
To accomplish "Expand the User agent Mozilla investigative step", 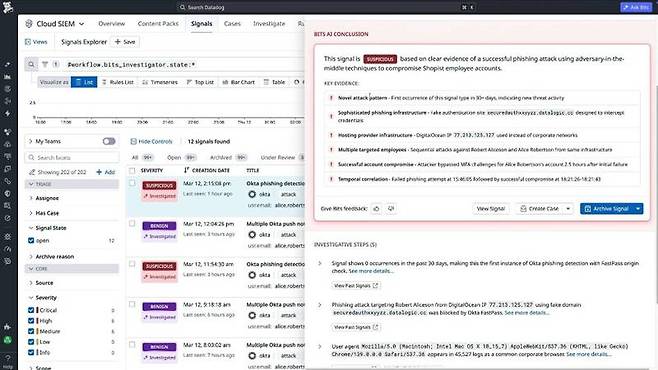I will pos(320,347).
